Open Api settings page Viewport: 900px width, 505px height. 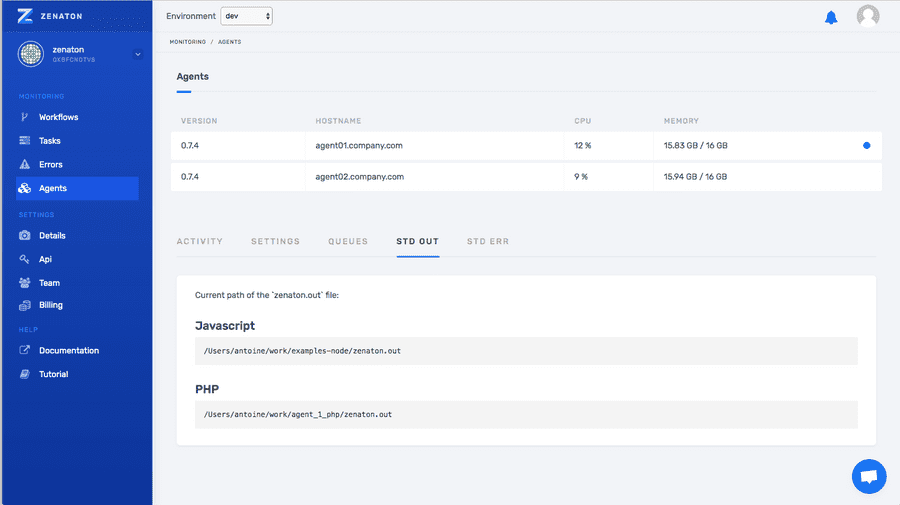(x=45, y=259)
